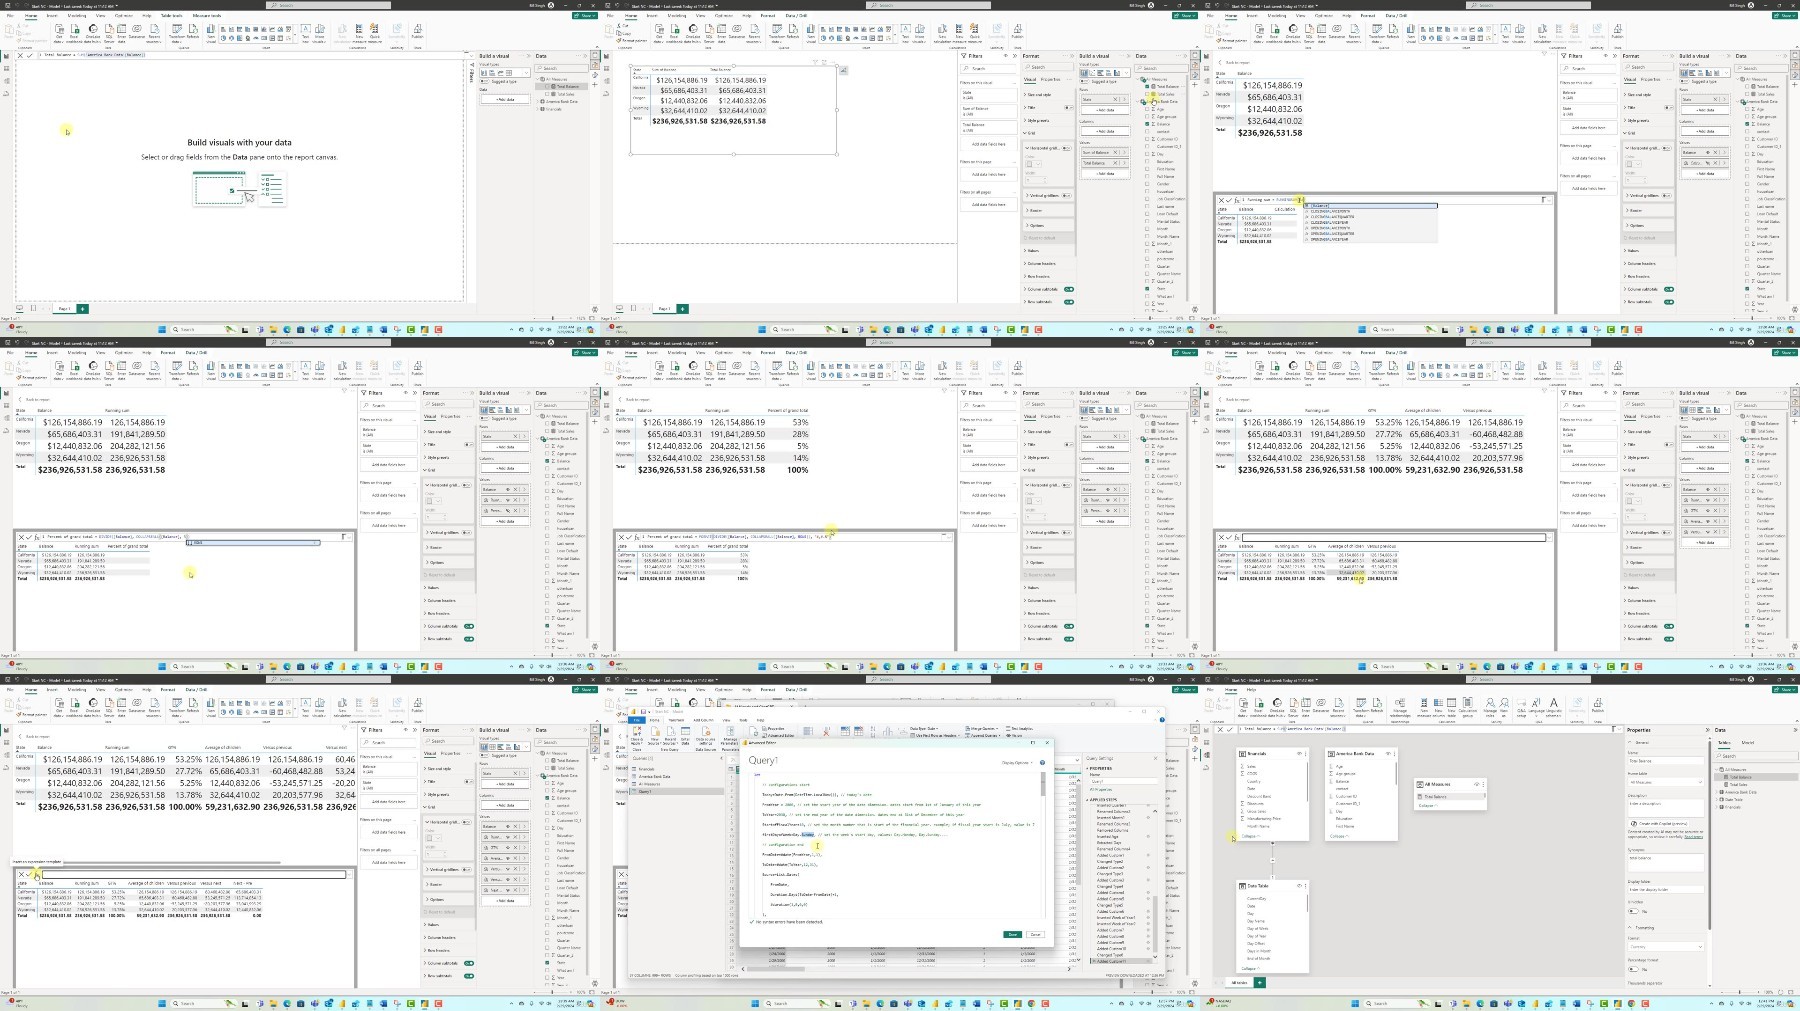The image size is (1800, 1011).
Task: Open Add Column tab in Power Query window
Action: coord(703,720)
